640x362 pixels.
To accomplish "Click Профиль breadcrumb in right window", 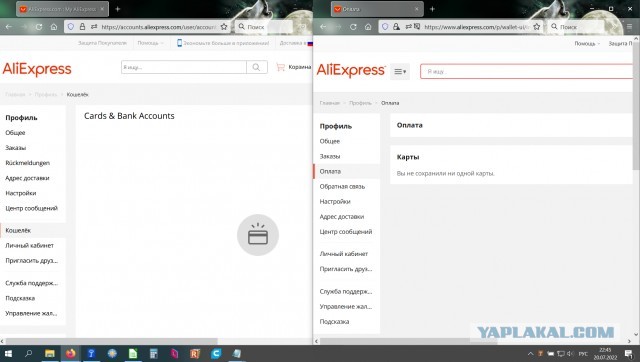I will 360,103.
